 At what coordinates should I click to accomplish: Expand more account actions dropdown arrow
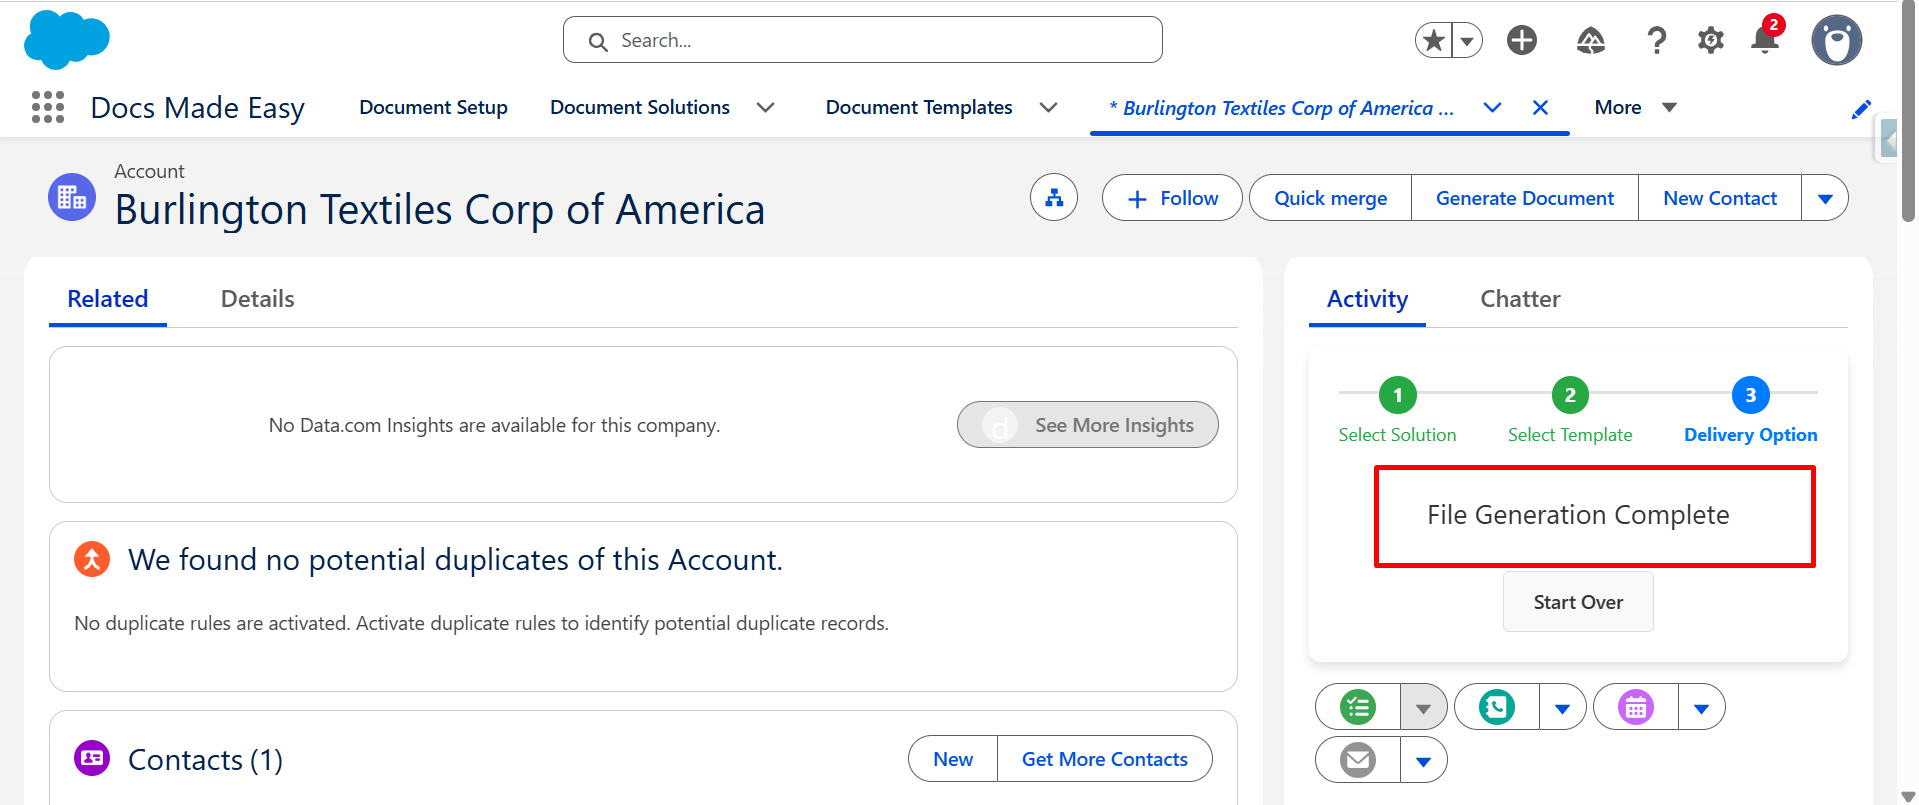point(1825,198)
